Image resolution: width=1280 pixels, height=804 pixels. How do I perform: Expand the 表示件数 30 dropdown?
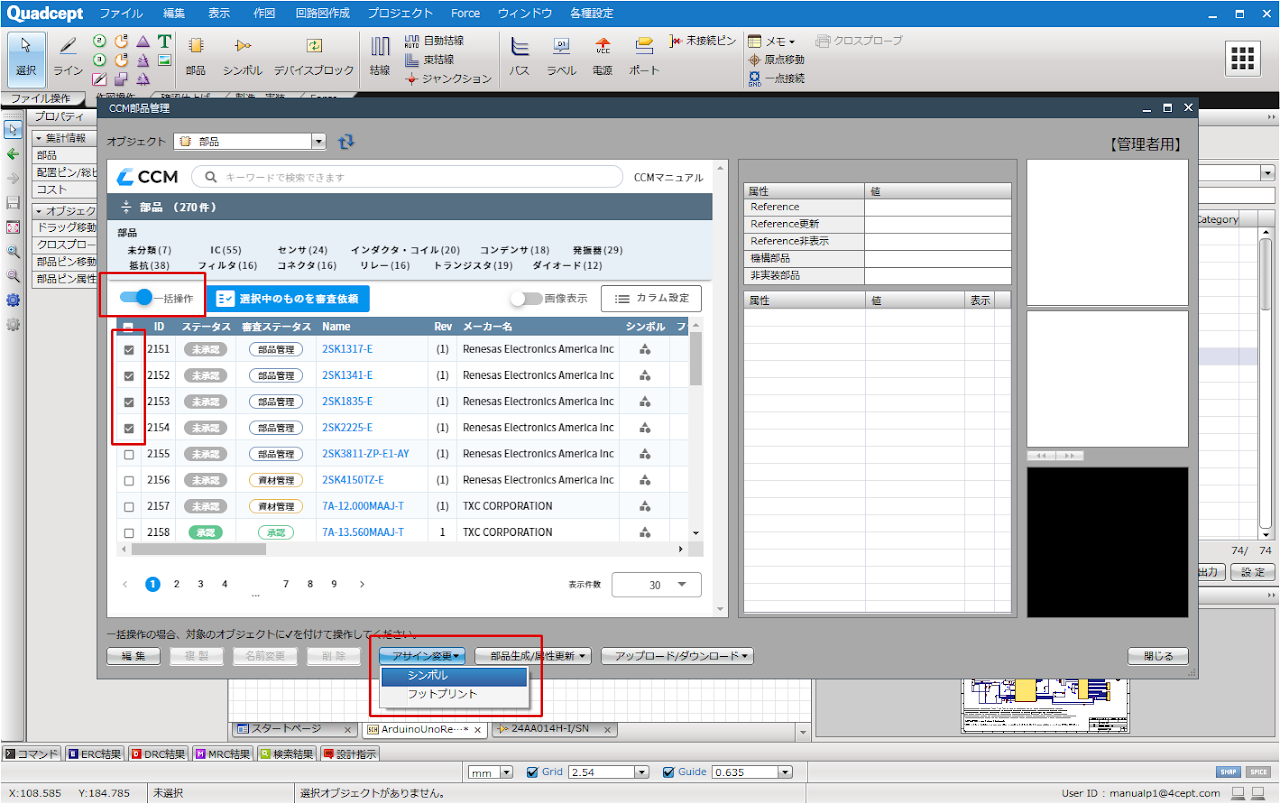pyautogui.click(x=656, y=585)
